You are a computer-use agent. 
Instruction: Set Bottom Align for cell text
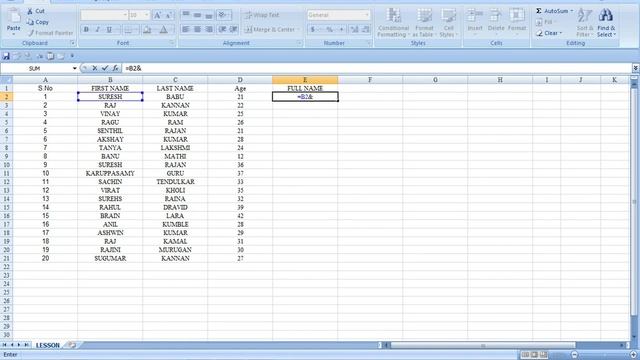tap(209, 15)
